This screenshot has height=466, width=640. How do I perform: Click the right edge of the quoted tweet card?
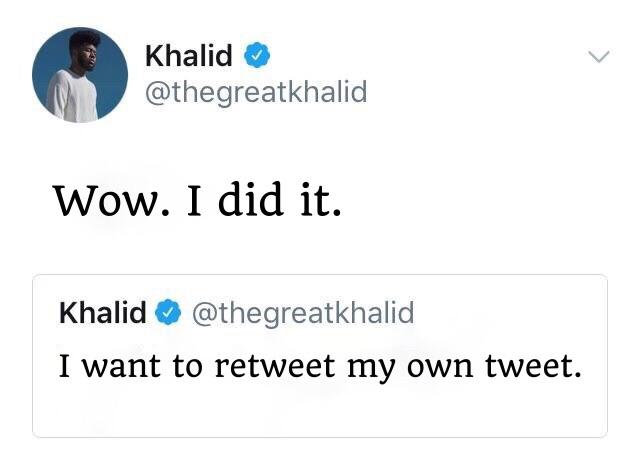tap(605, 356)
